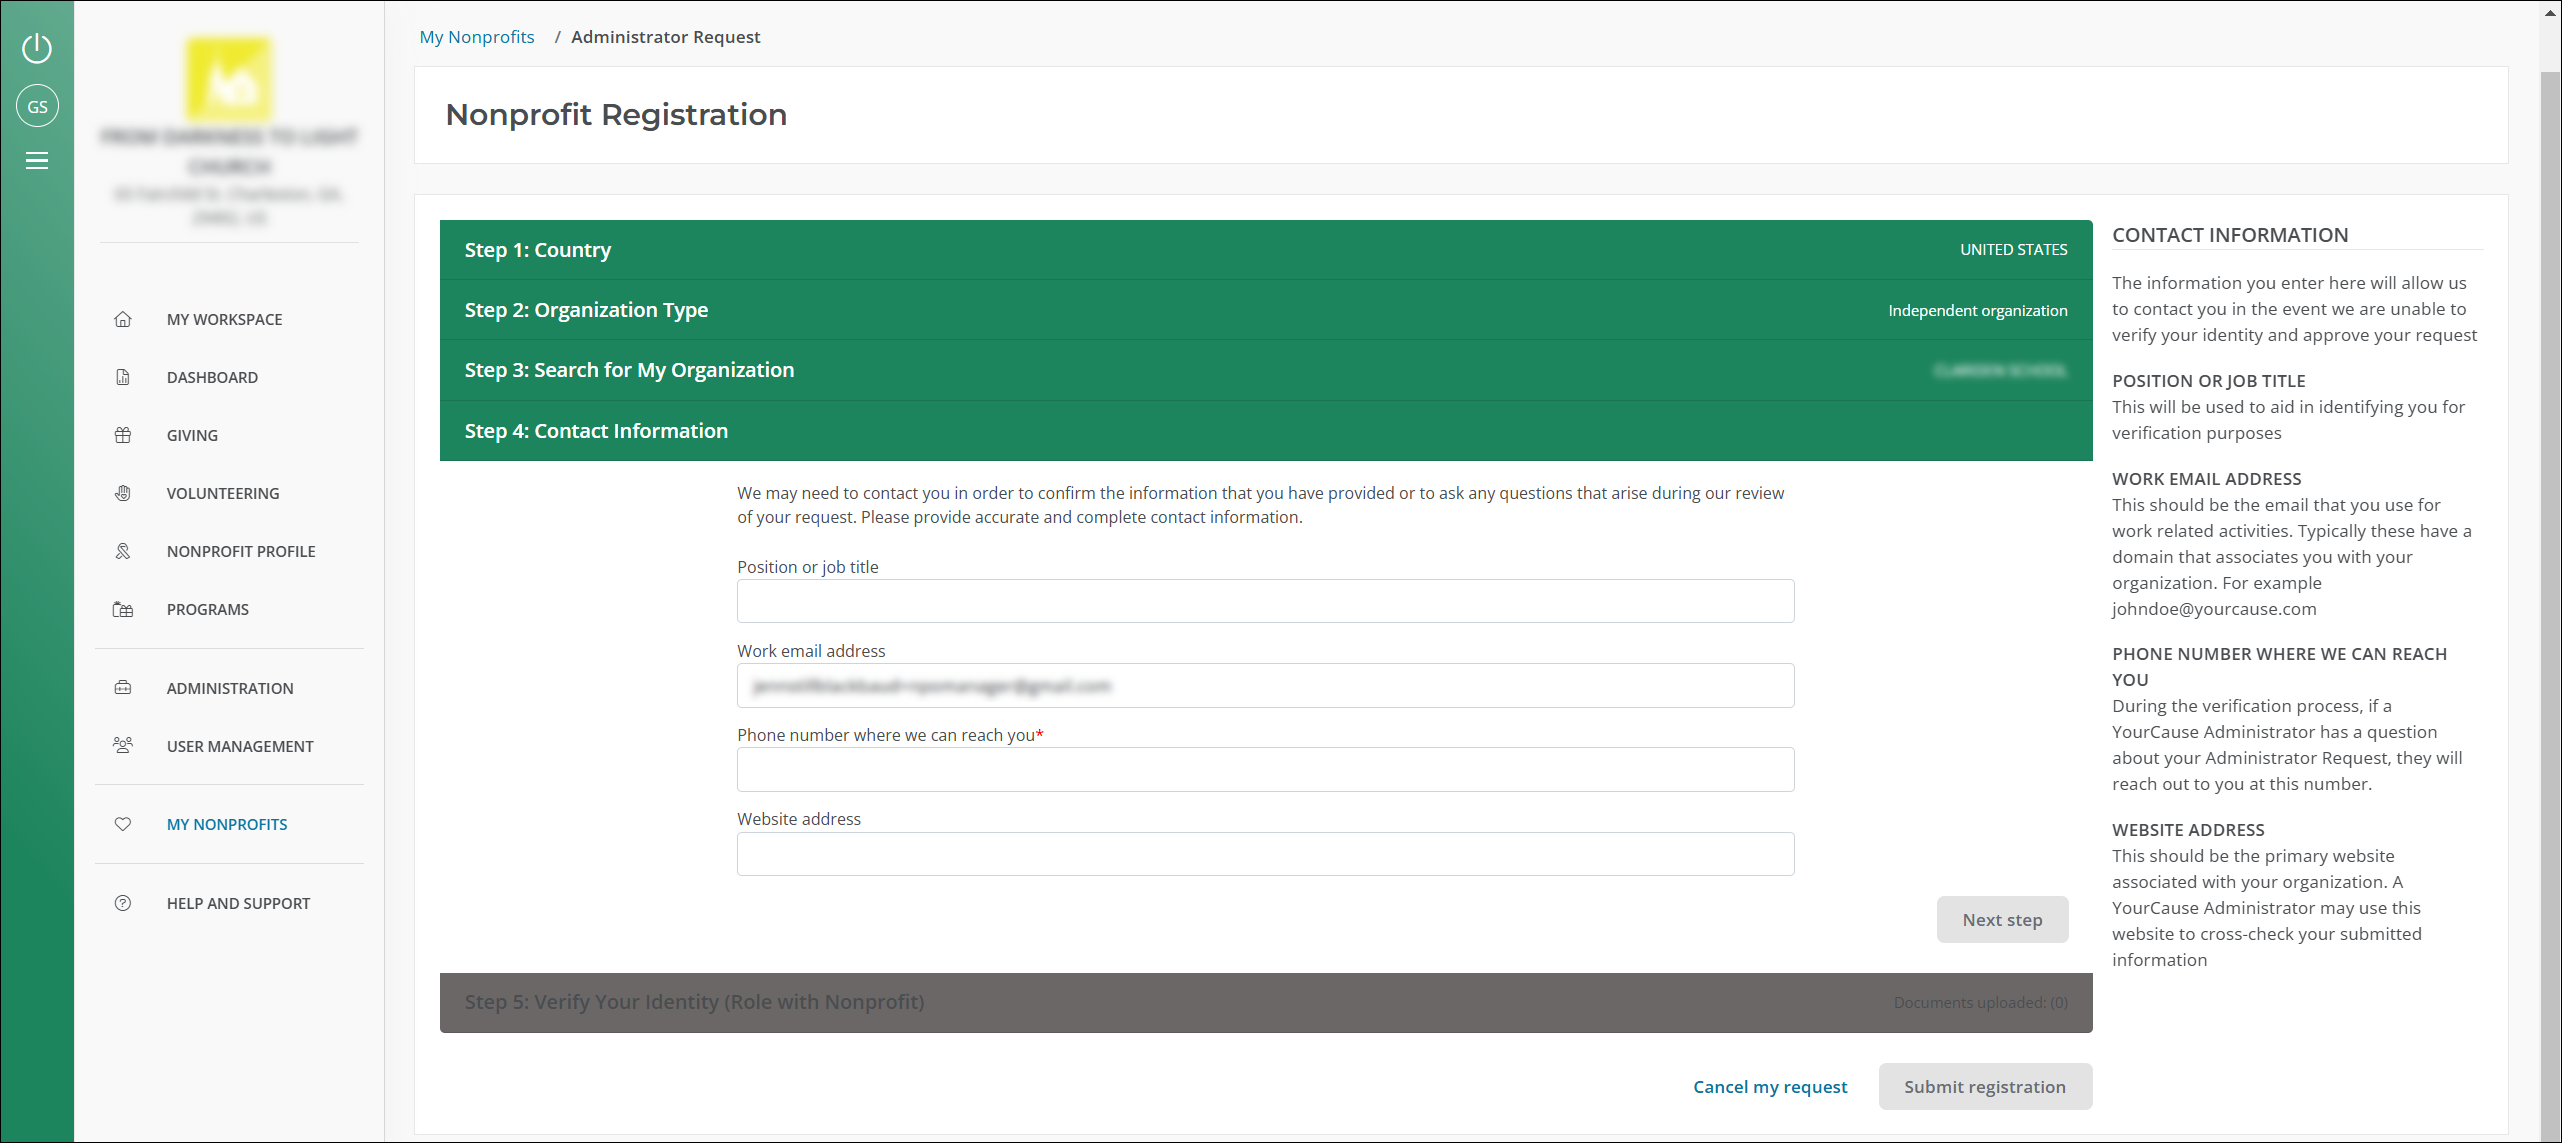Expand Step 1: Country section
The image size is (2562, 1143).
pos(1265,250)
